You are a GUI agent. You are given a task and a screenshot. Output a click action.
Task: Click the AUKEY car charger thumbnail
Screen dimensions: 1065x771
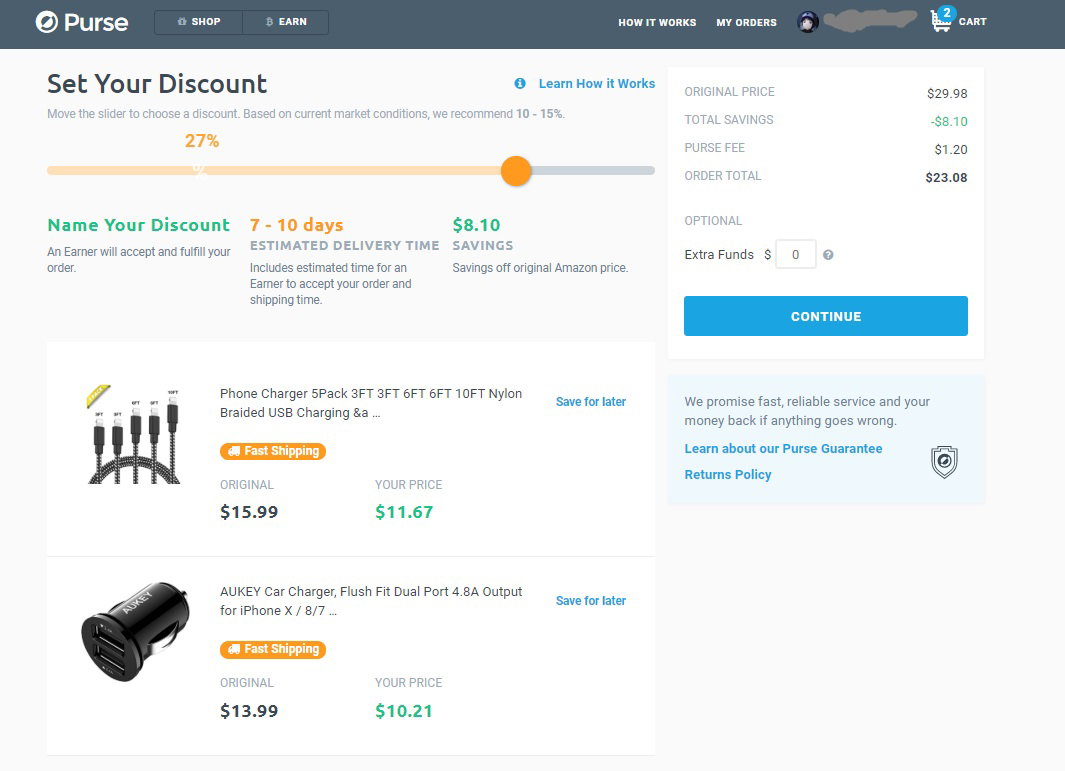pyautogui.click(x=134, y=631)
